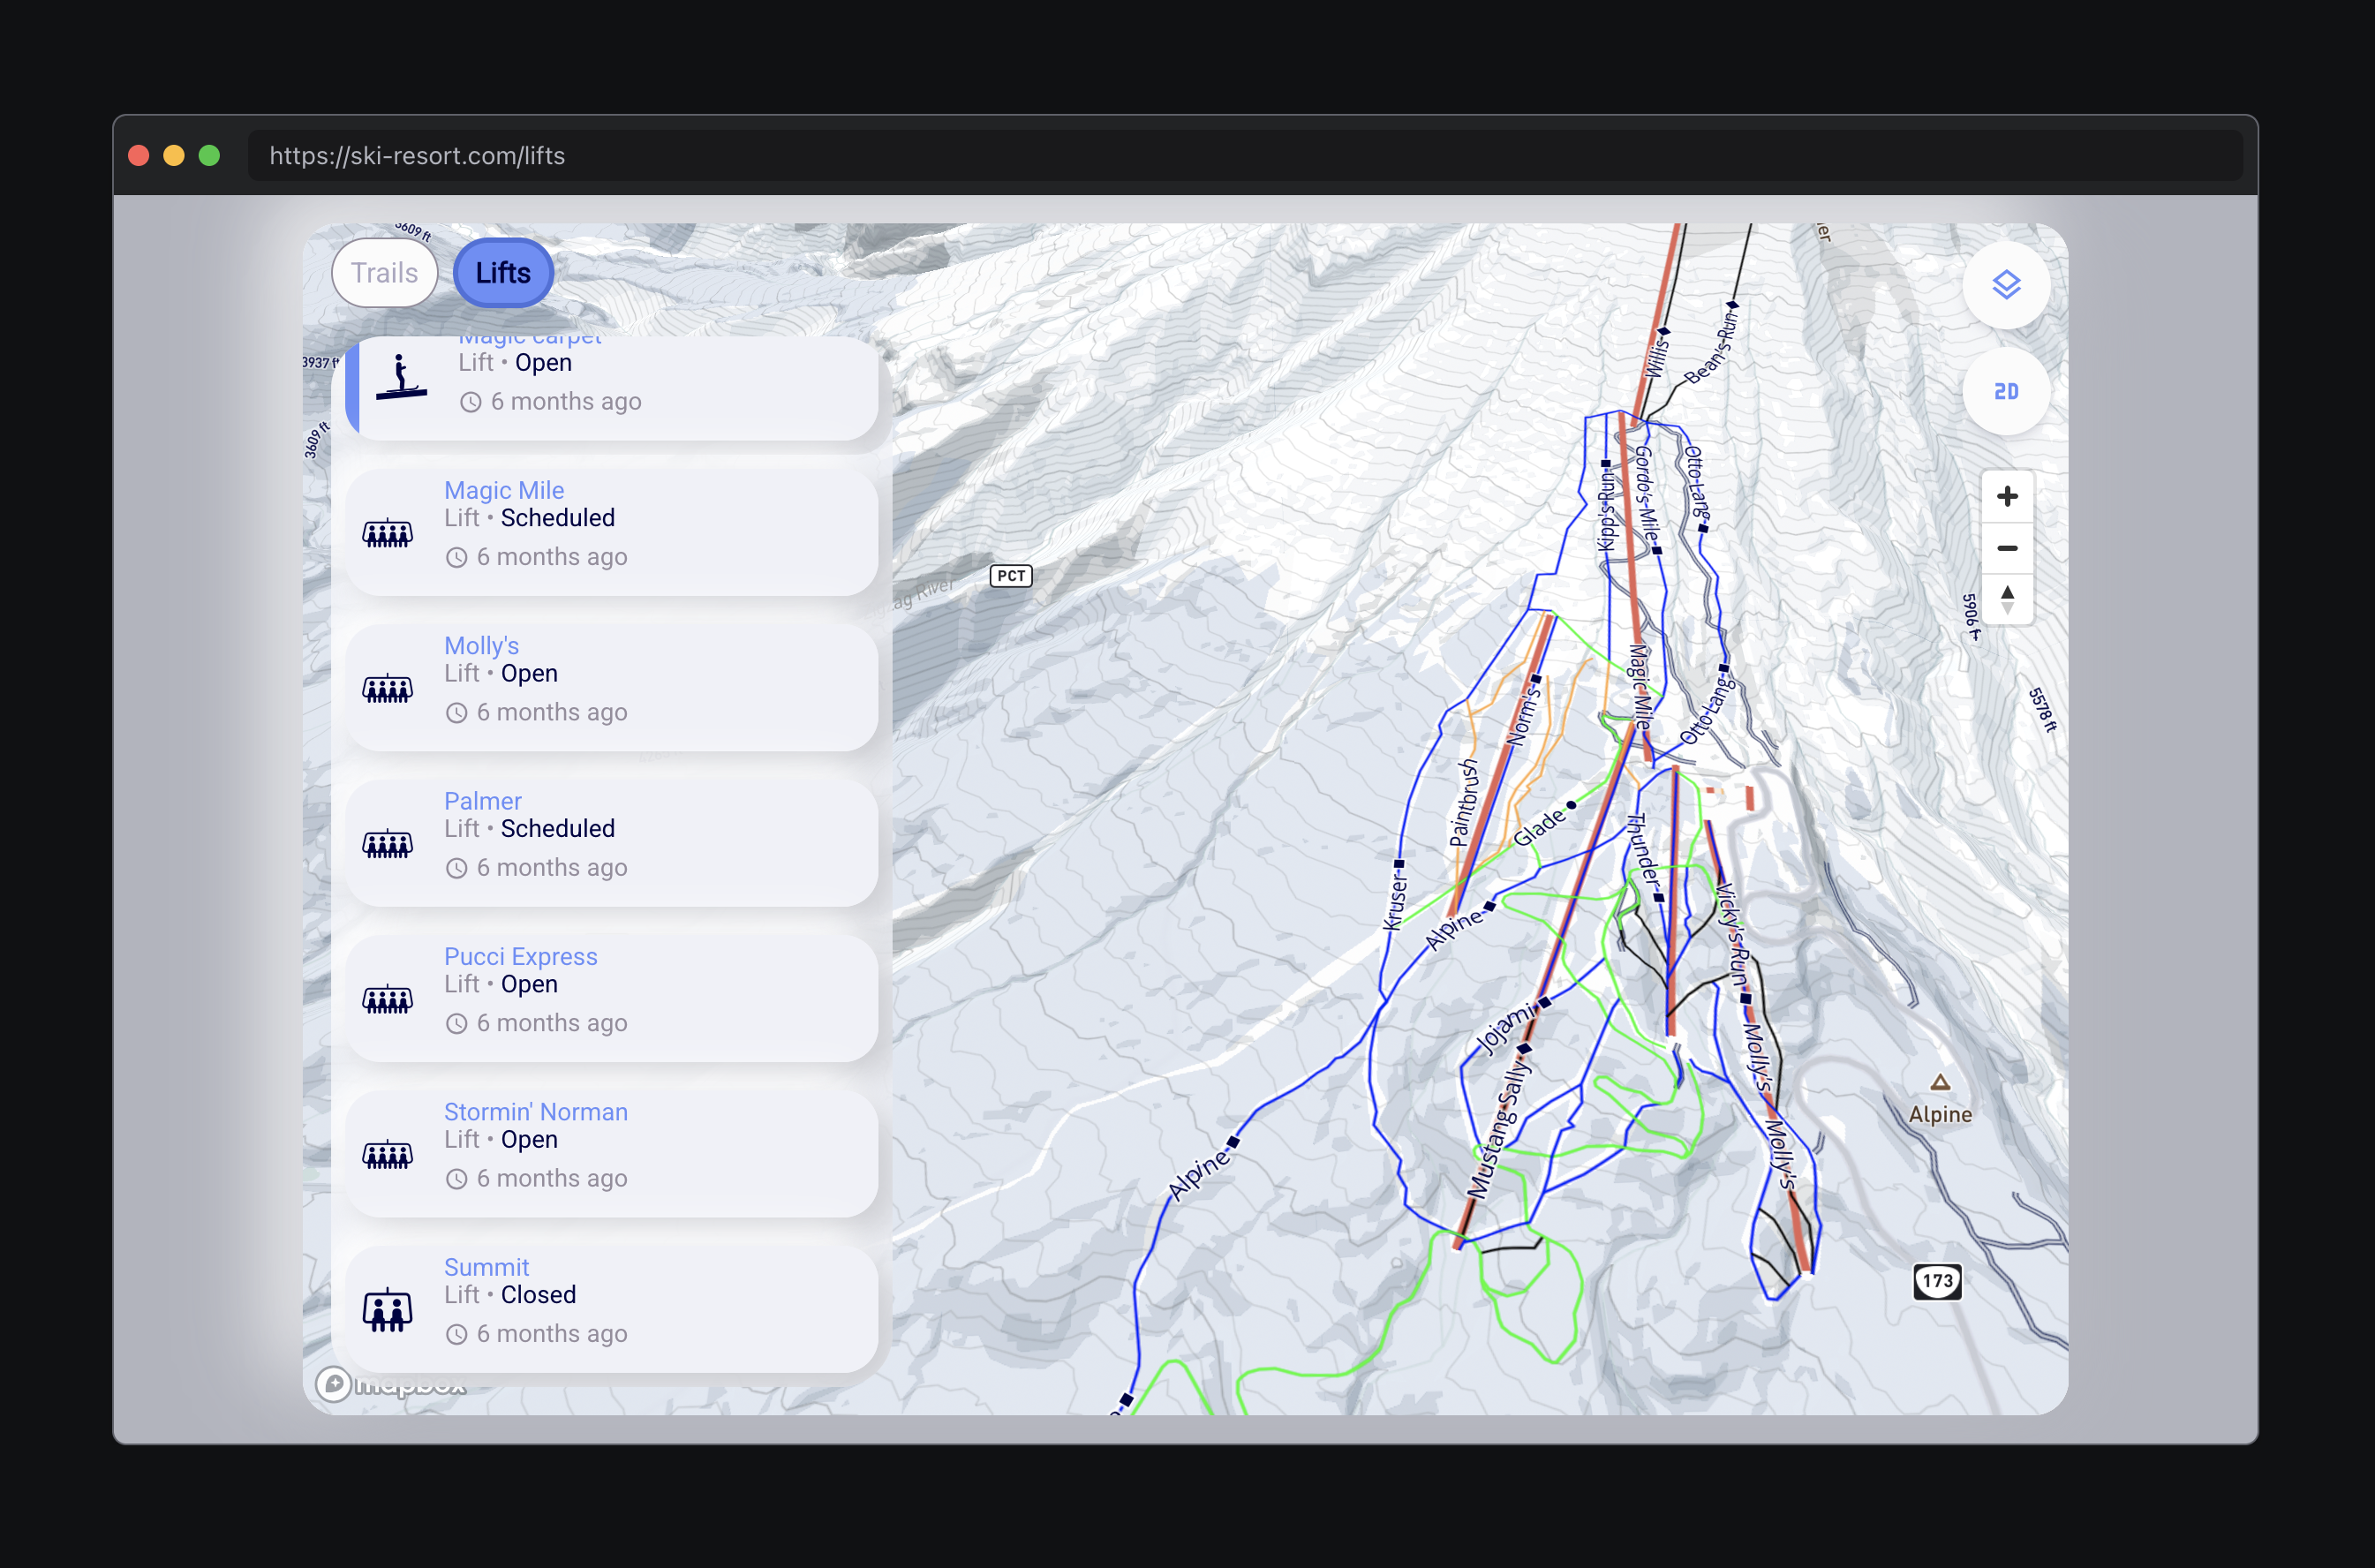The height and width of the screenshot is (1568, 2375).
Task: Click the Summit lift name
Action: click(486, 1267)
